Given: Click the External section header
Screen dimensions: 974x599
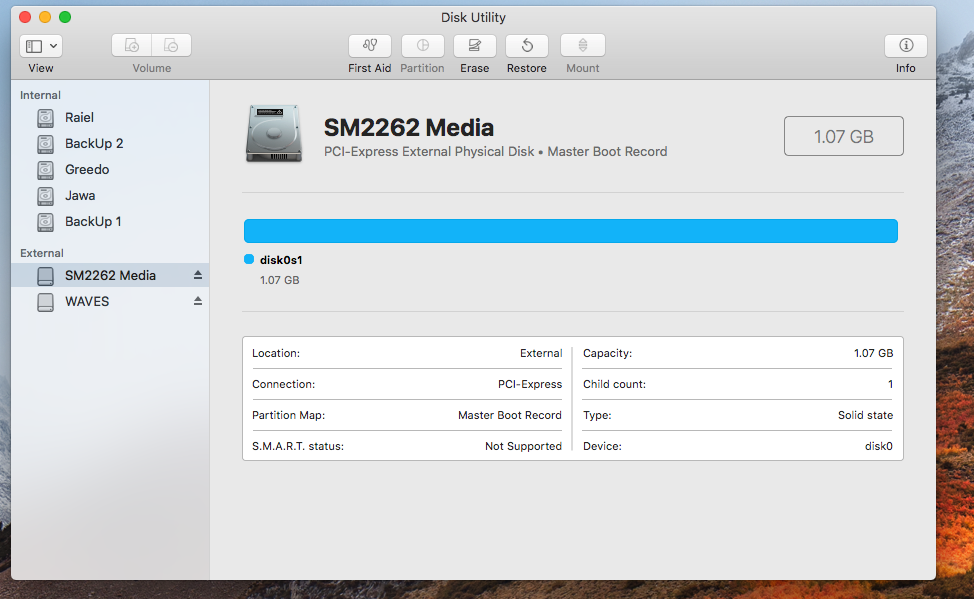Looking at the screenshot, I should pyautogui.click(x=42, y=253).
